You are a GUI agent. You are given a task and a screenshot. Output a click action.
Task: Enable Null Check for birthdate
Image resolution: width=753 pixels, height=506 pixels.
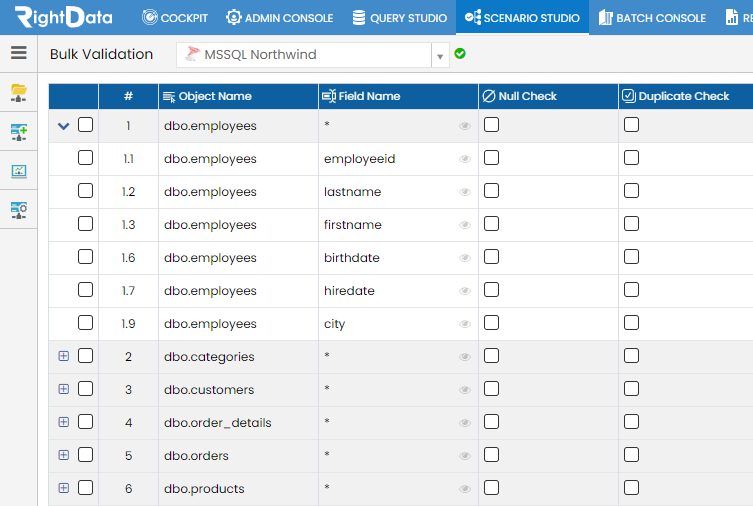pyautogui.click(x=491, y=257)
